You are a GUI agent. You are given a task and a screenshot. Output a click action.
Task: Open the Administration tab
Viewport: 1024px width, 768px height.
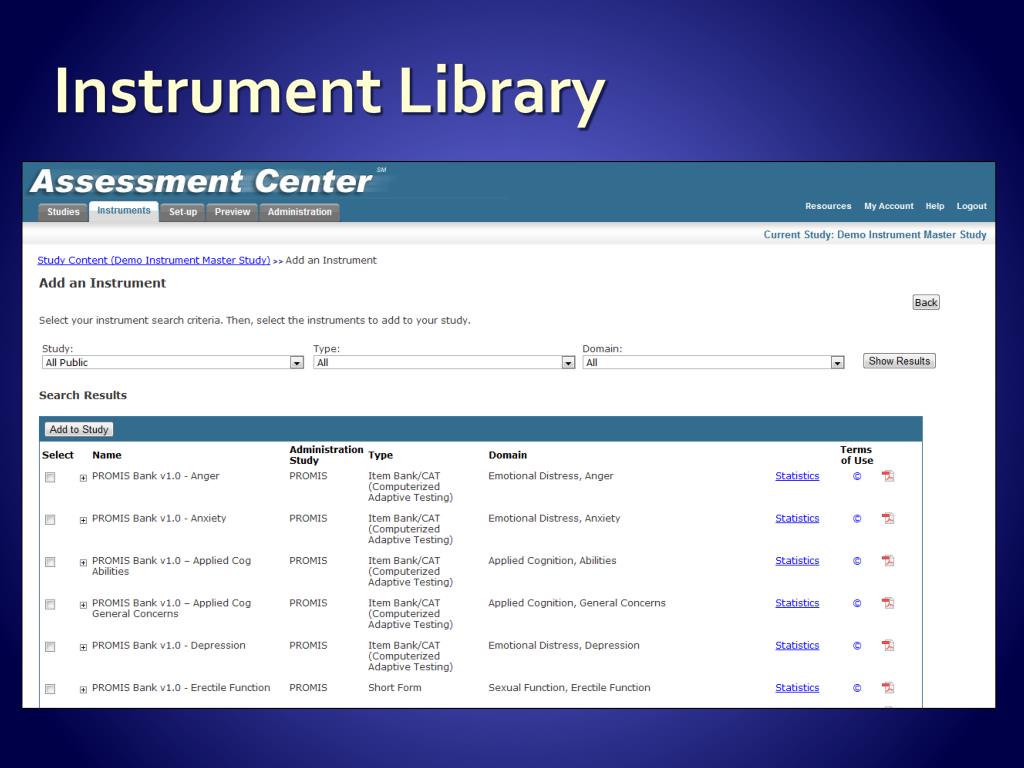coord(300,212)
